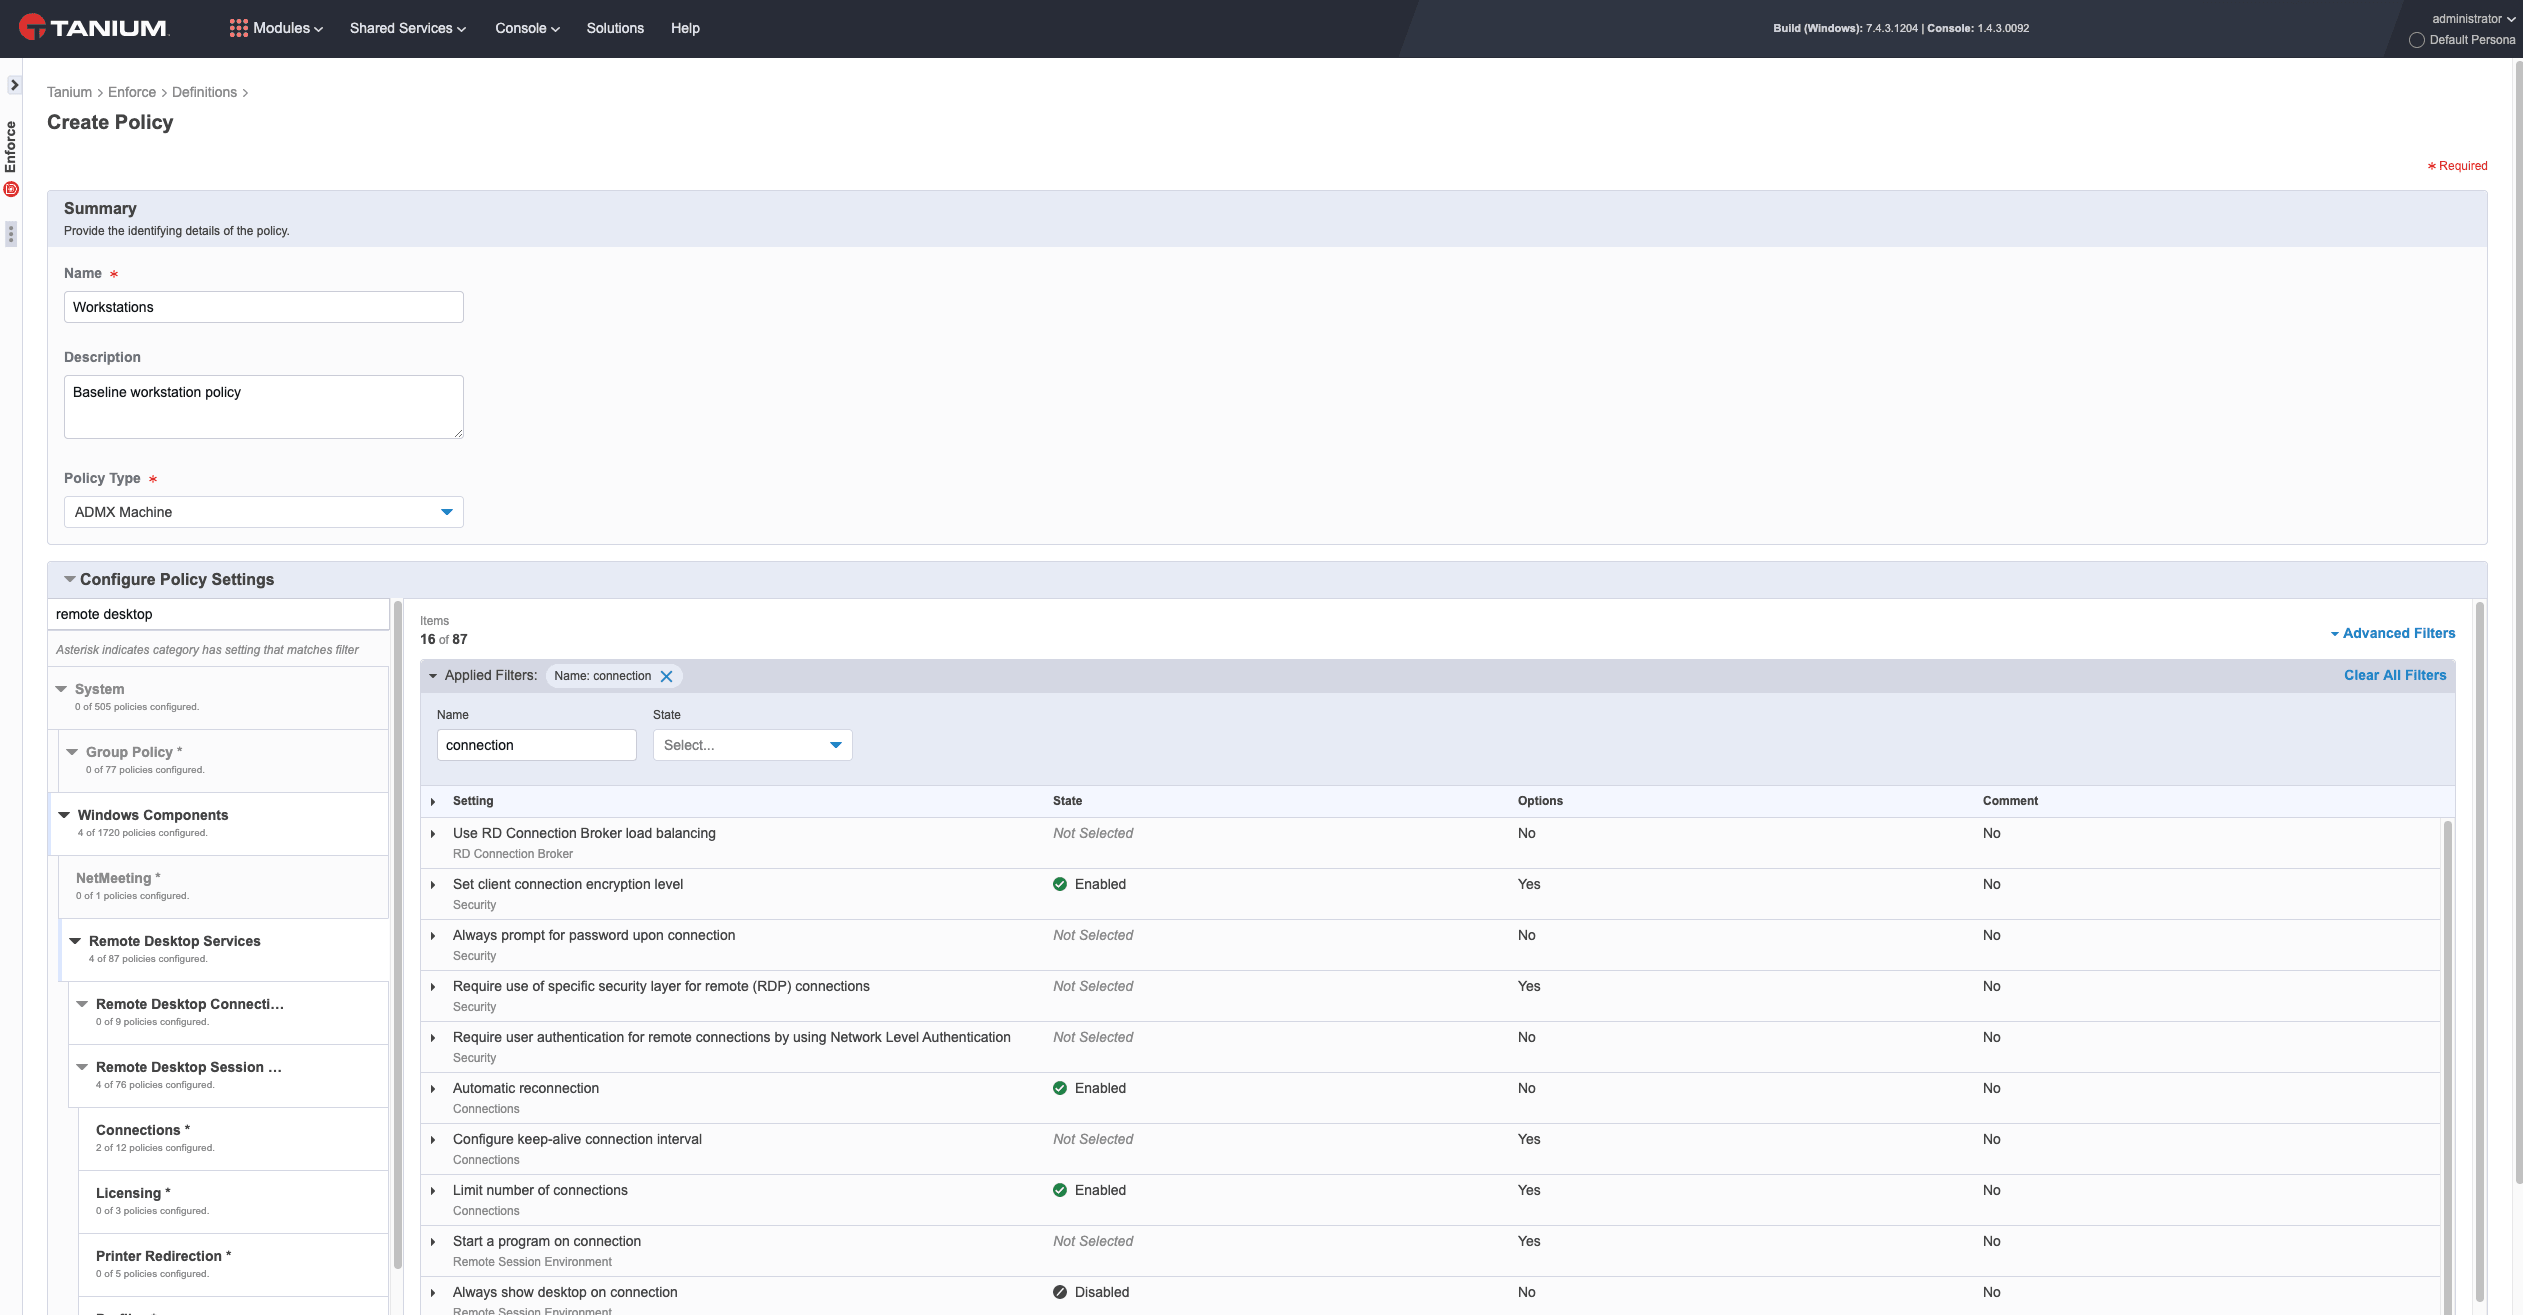Click the green Enabled icon for Automatic reconnection

(x=1060, y=1088)
